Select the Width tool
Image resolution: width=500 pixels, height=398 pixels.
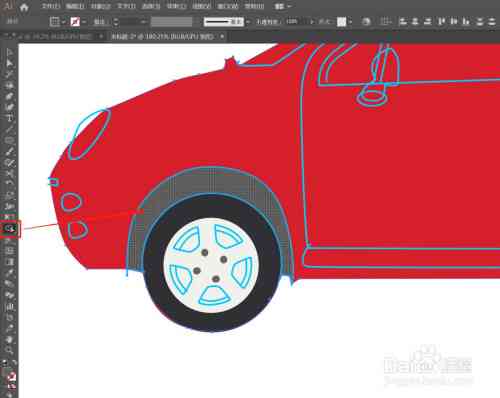[9, 206]
